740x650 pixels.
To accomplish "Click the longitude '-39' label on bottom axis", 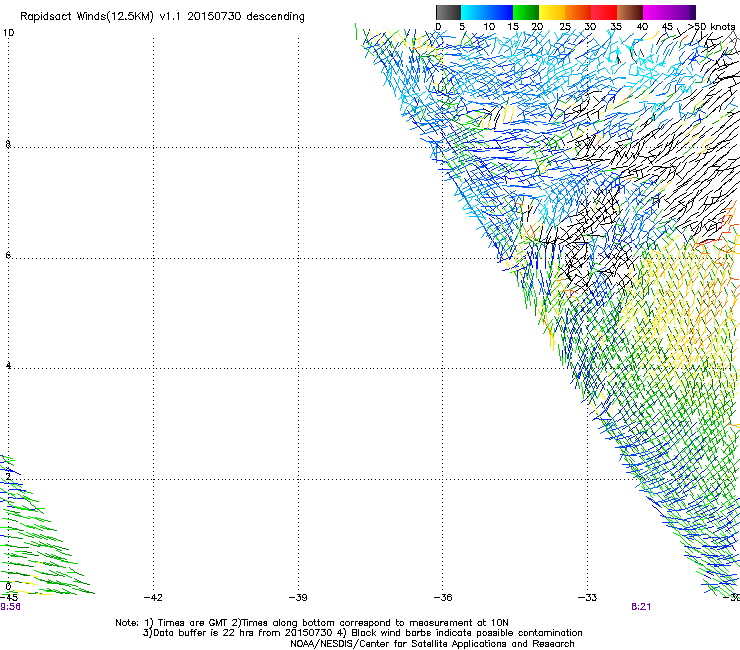I will point(298,598).
